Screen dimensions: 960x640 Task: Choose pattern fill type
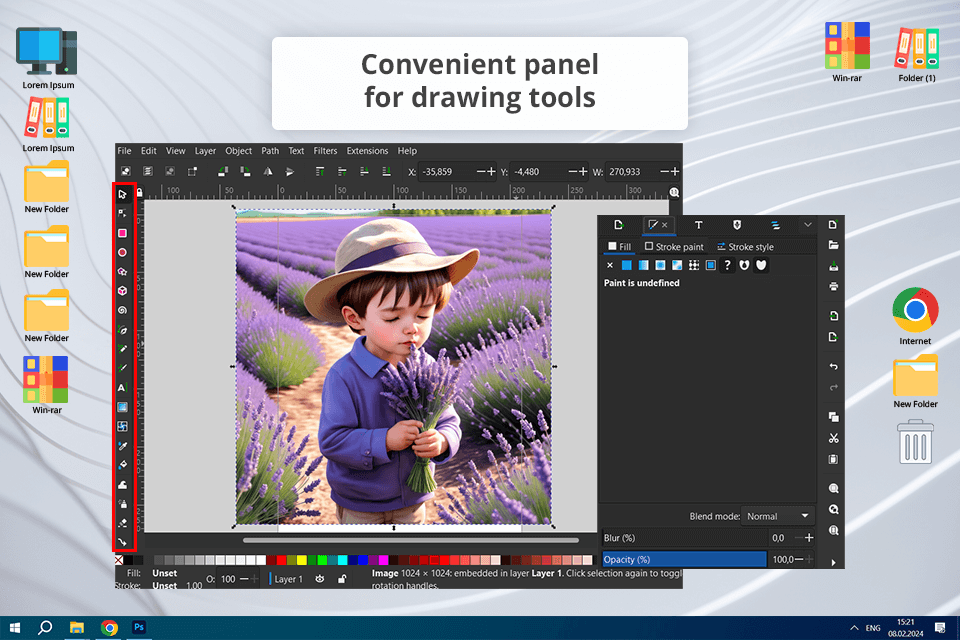tap(694, 265)
